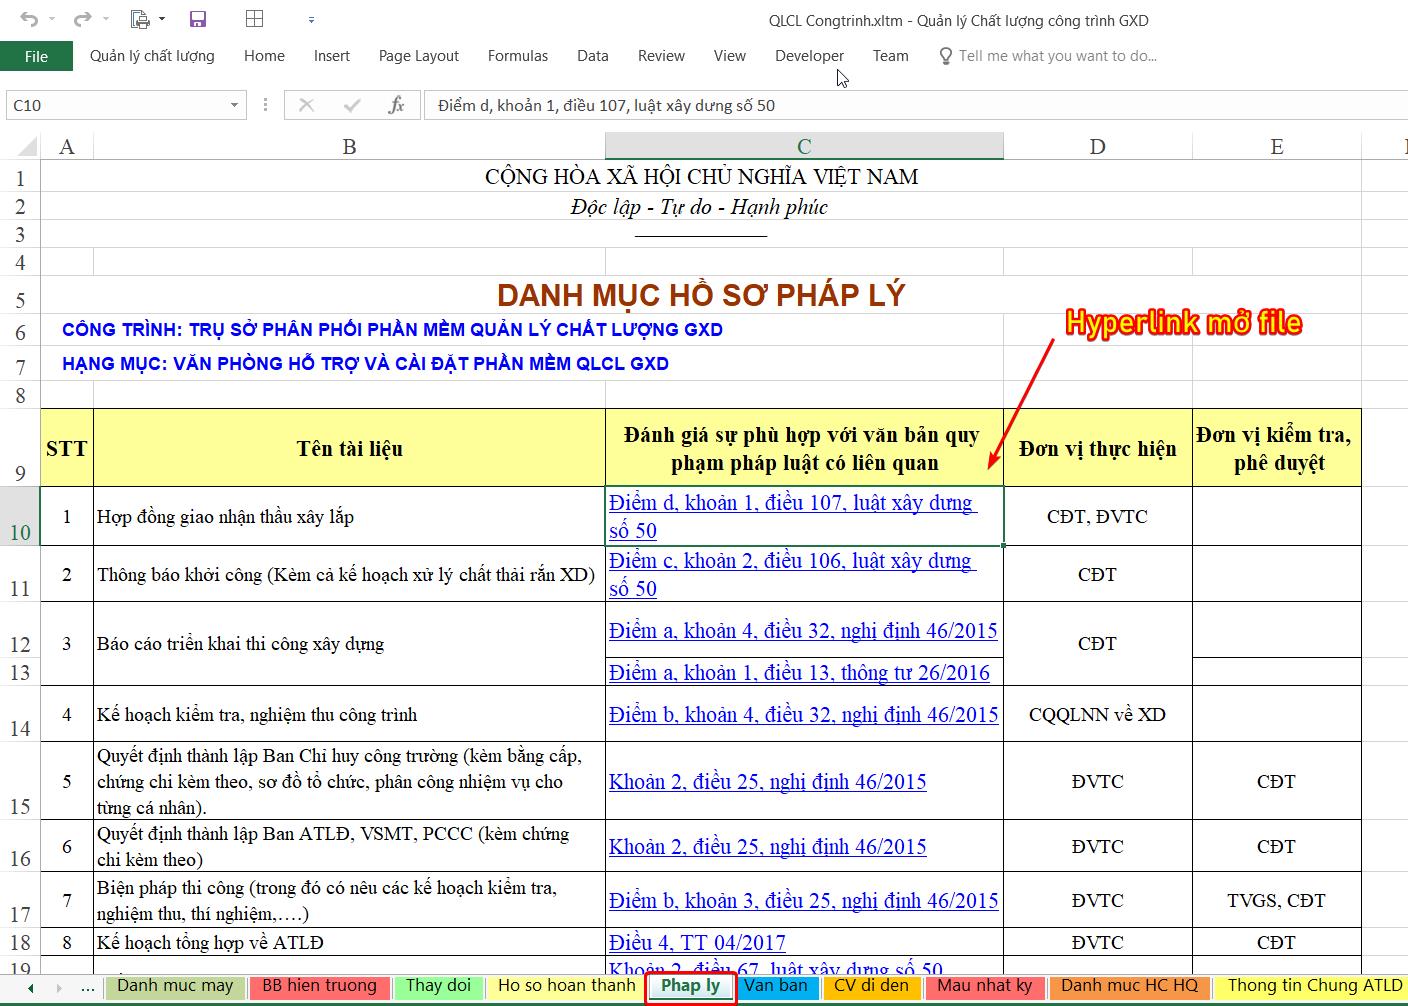
Task: Select column B header
Action: pos(349,147)
